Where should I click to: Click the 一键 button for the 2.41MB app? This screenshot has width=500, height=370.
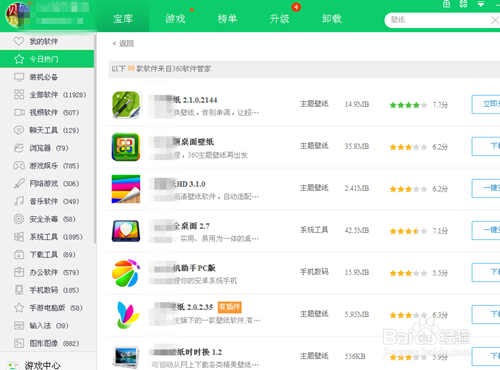pos(486,188)
